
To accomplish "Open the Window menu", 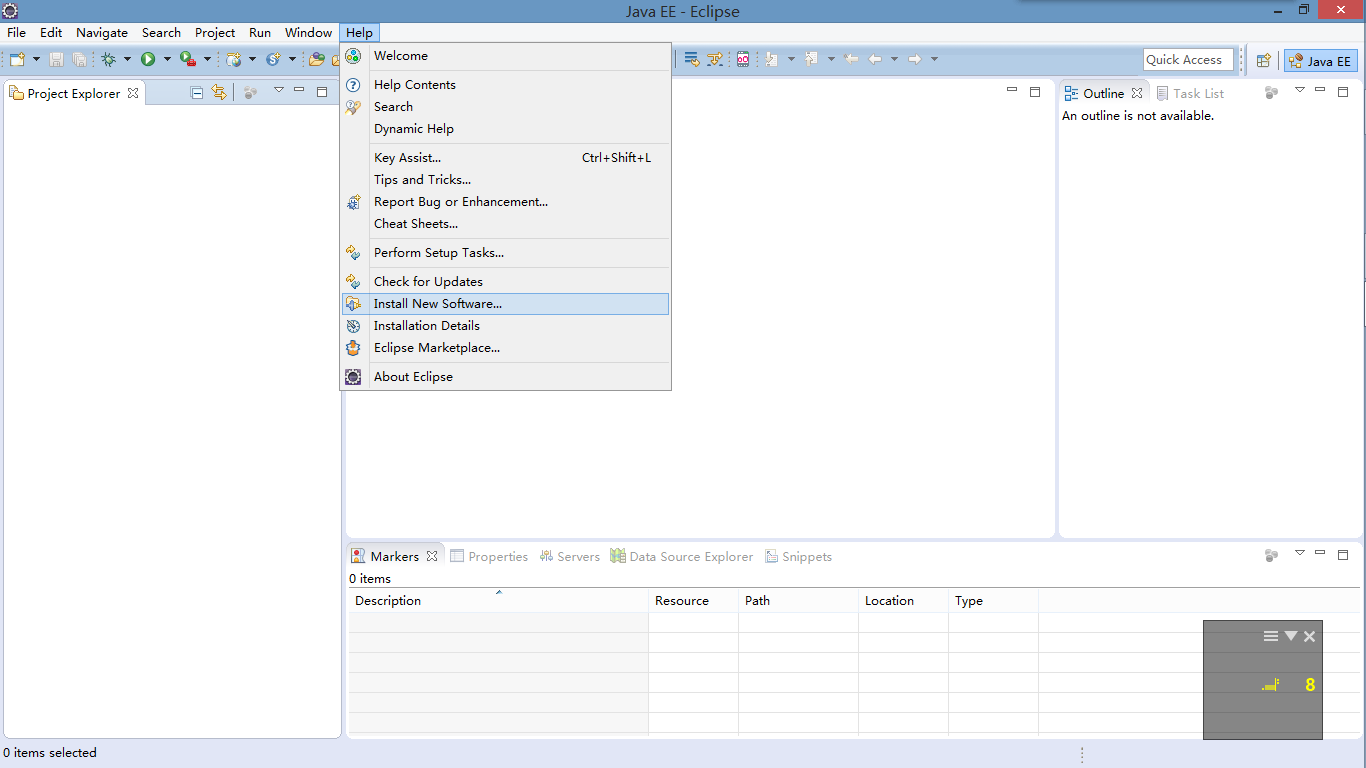I will [308, 32].
